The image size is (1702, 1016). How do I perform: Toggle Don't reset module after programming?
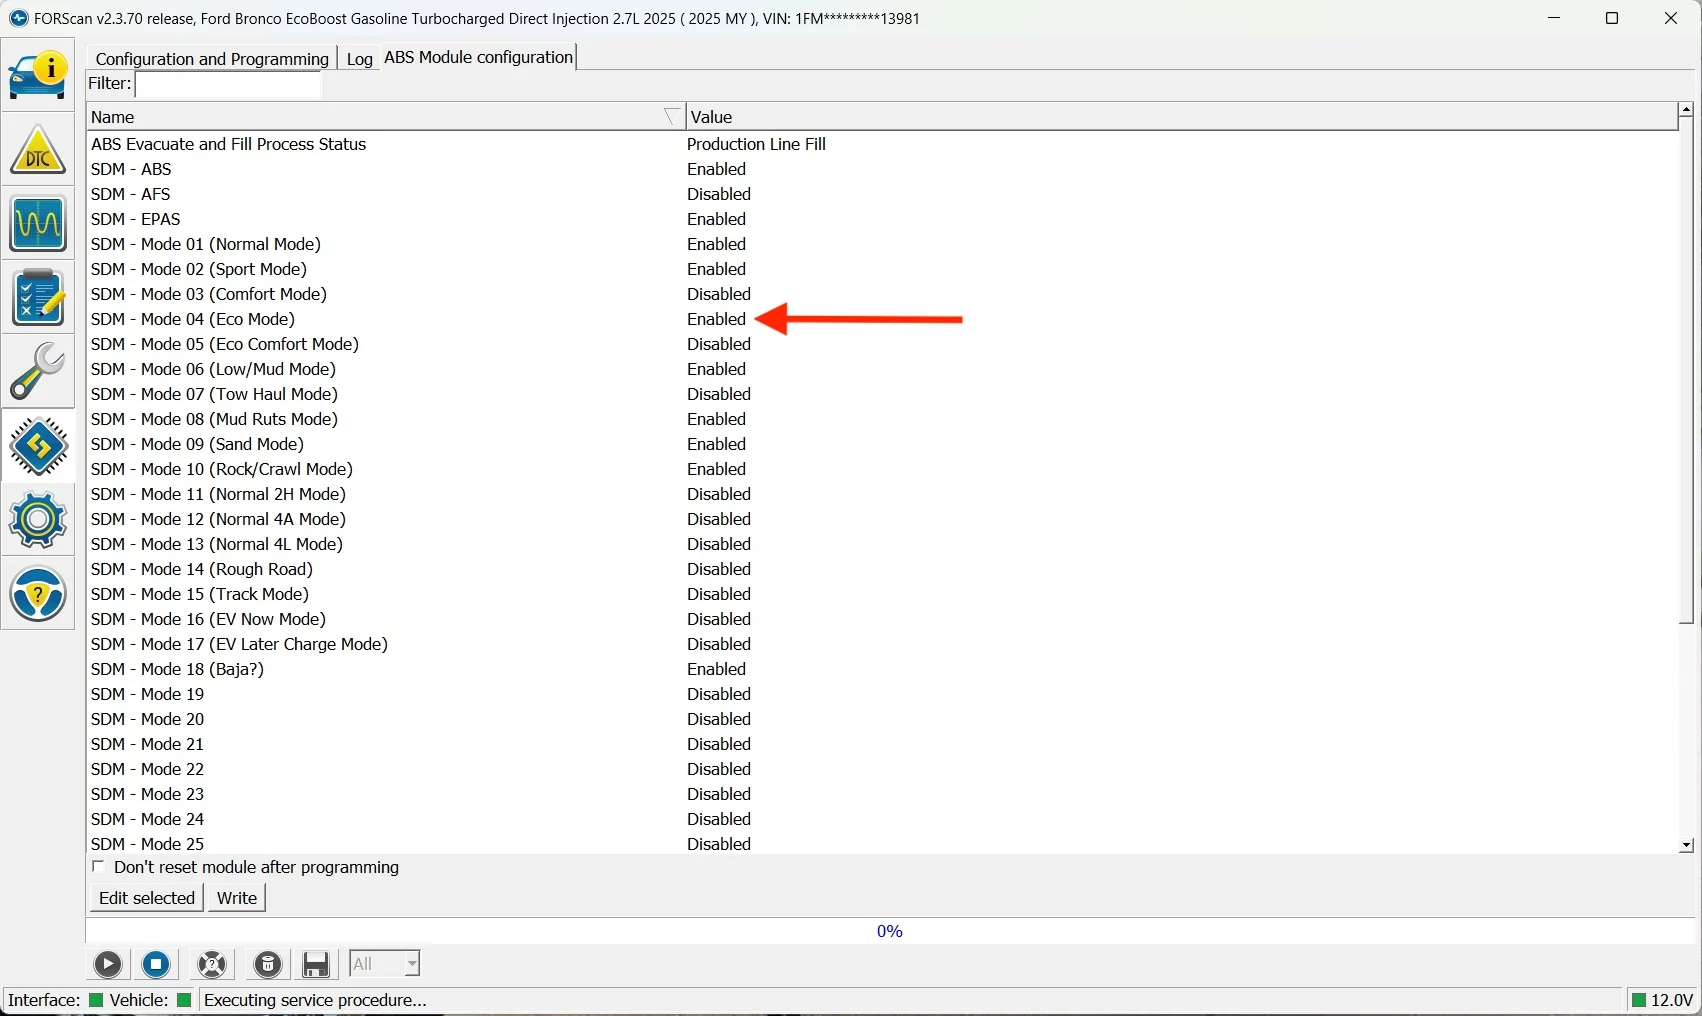click(x=98, y=867)
